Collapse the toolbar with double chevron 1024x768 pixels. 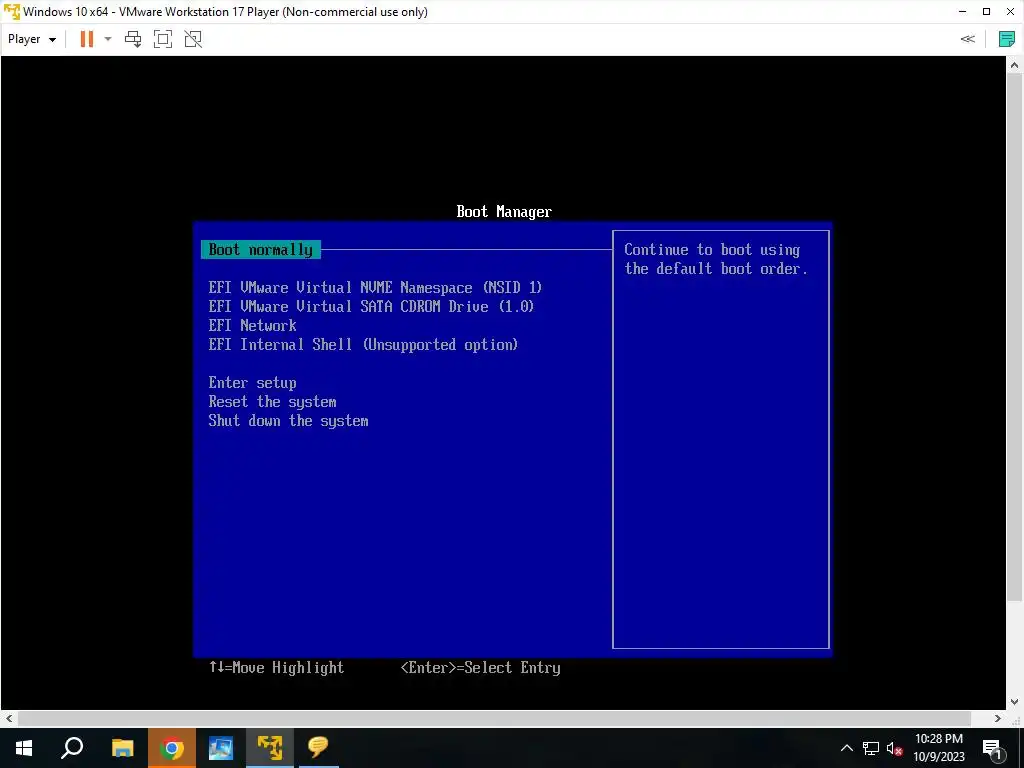(x=968, y=39)
